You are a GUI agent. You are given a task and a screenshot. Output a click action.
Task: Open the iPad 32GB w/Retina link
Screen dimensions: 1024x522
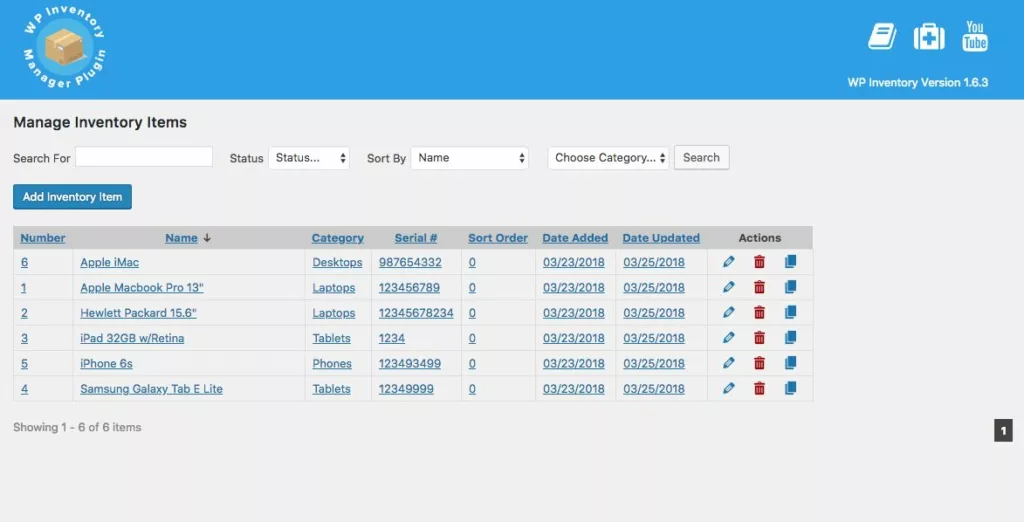tap(132, 338)
